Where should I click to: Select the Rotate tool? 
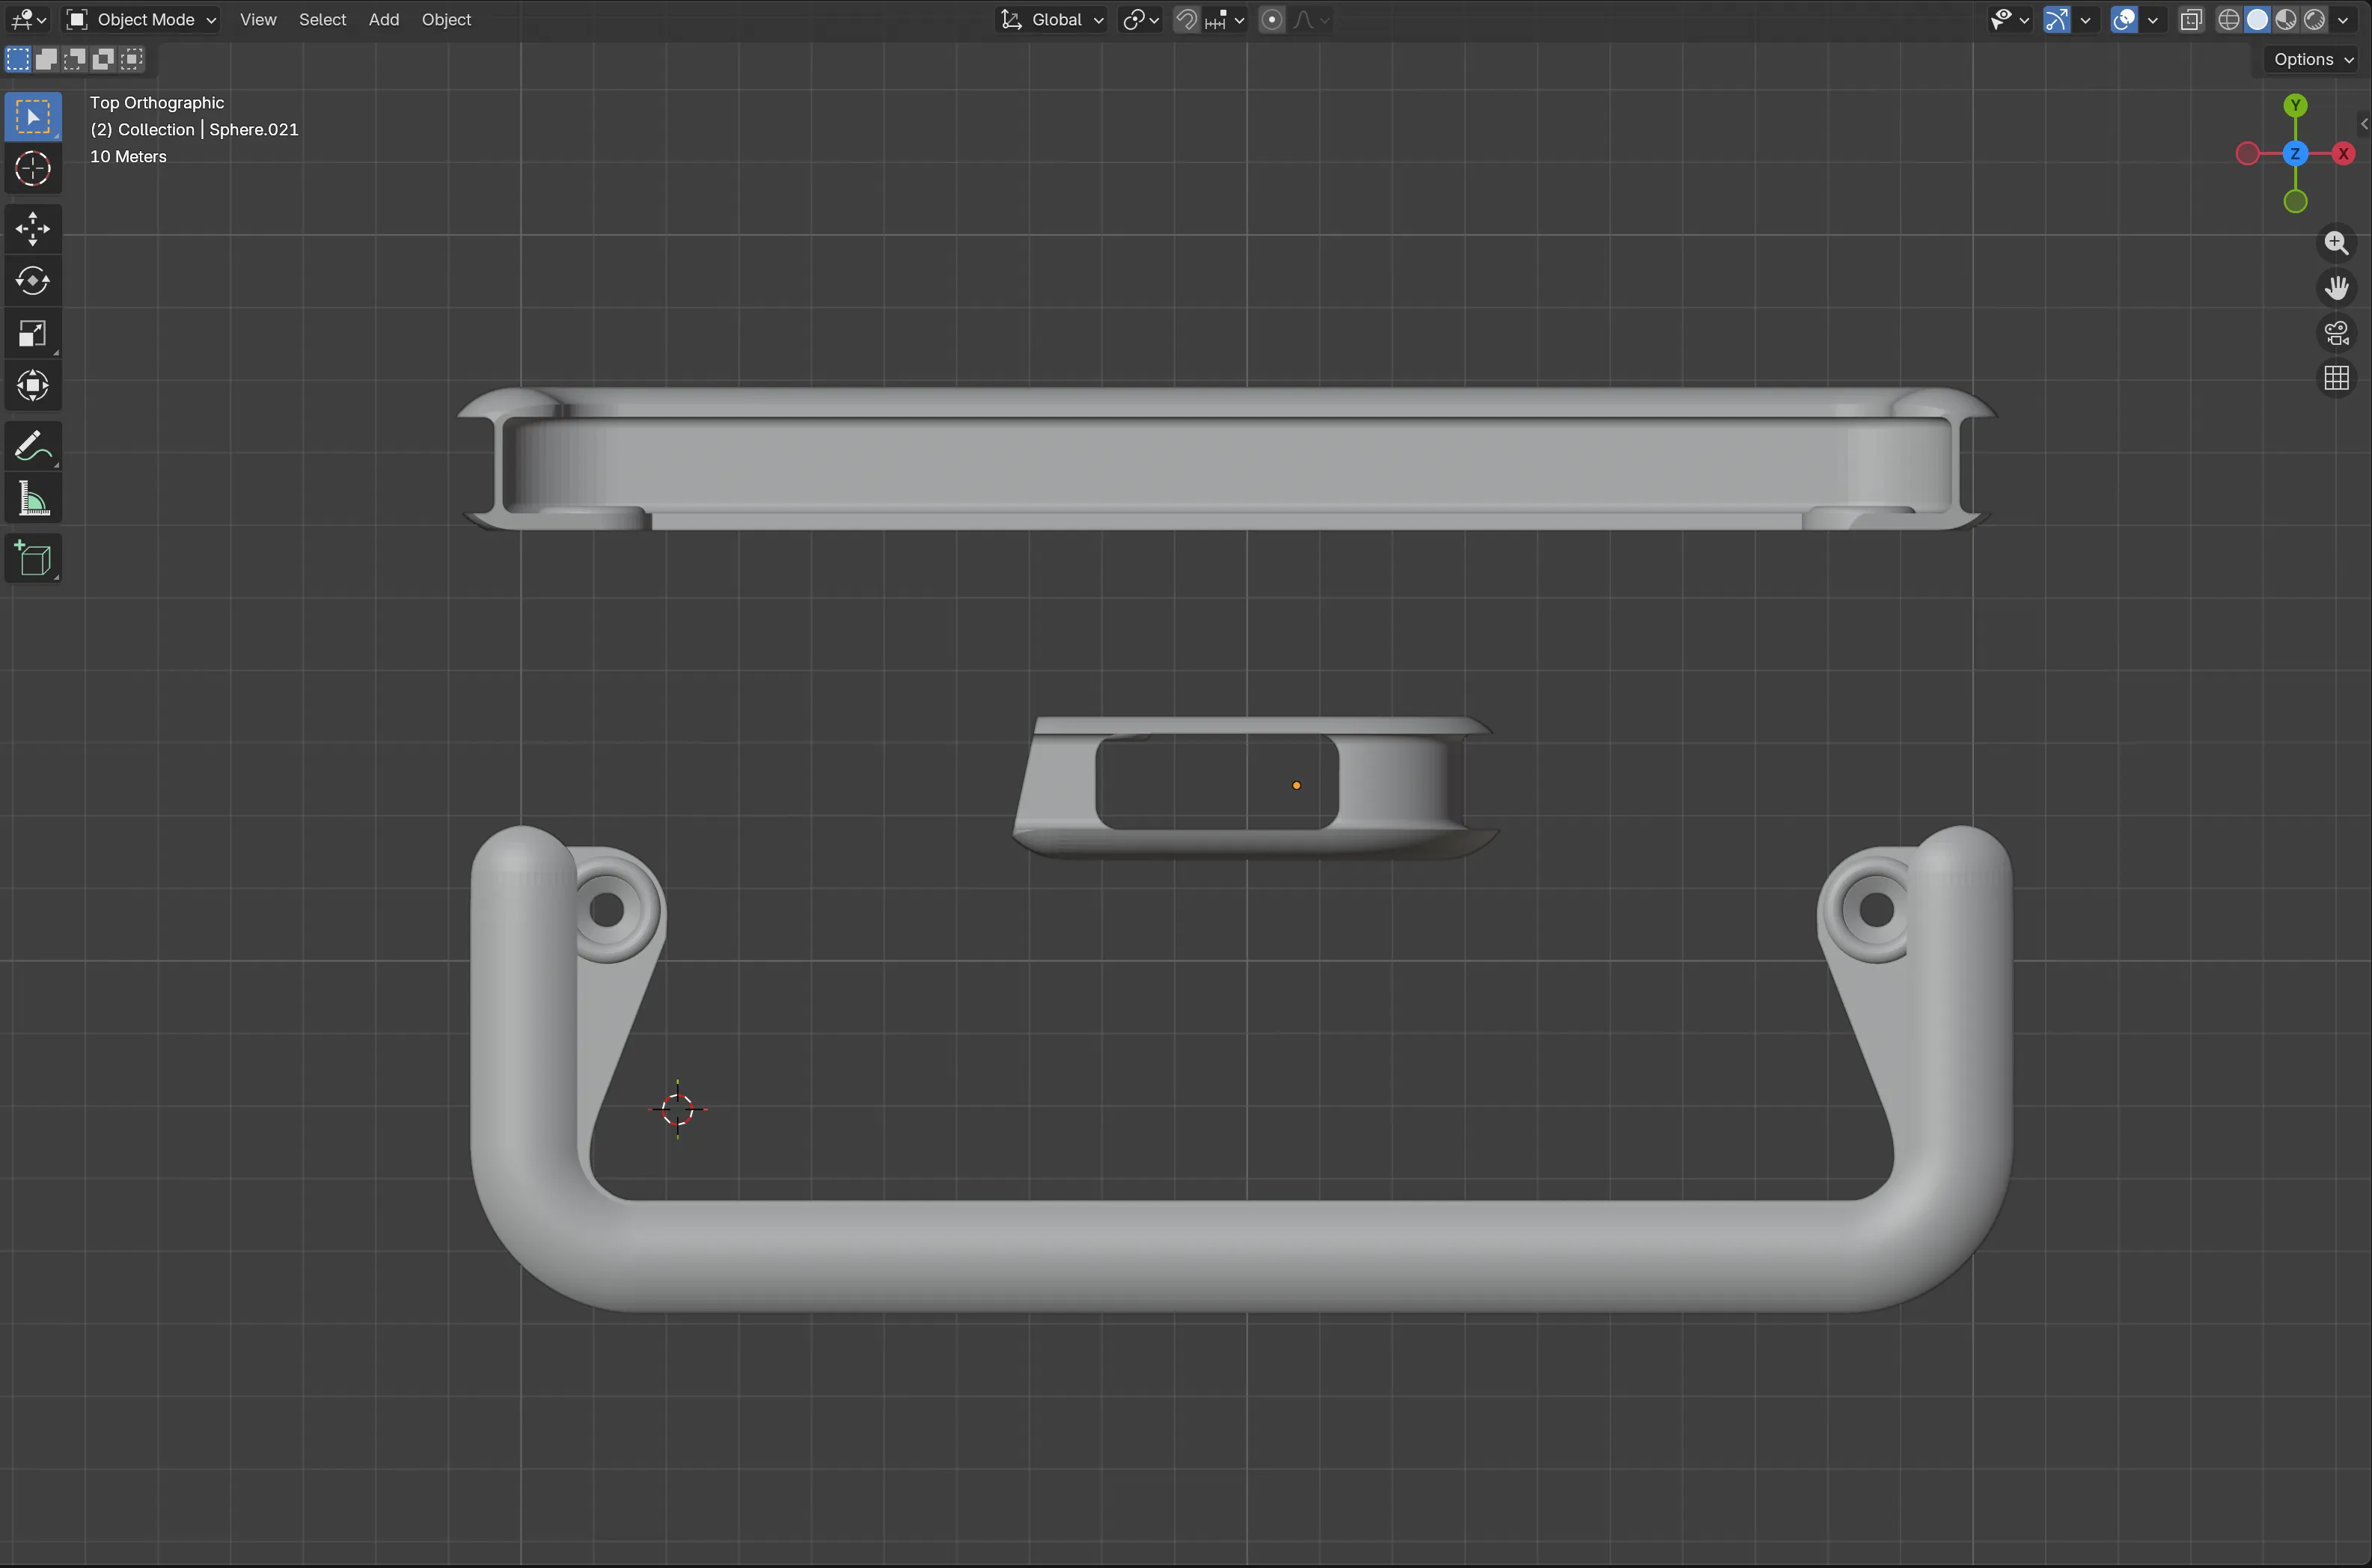(33, 281)
